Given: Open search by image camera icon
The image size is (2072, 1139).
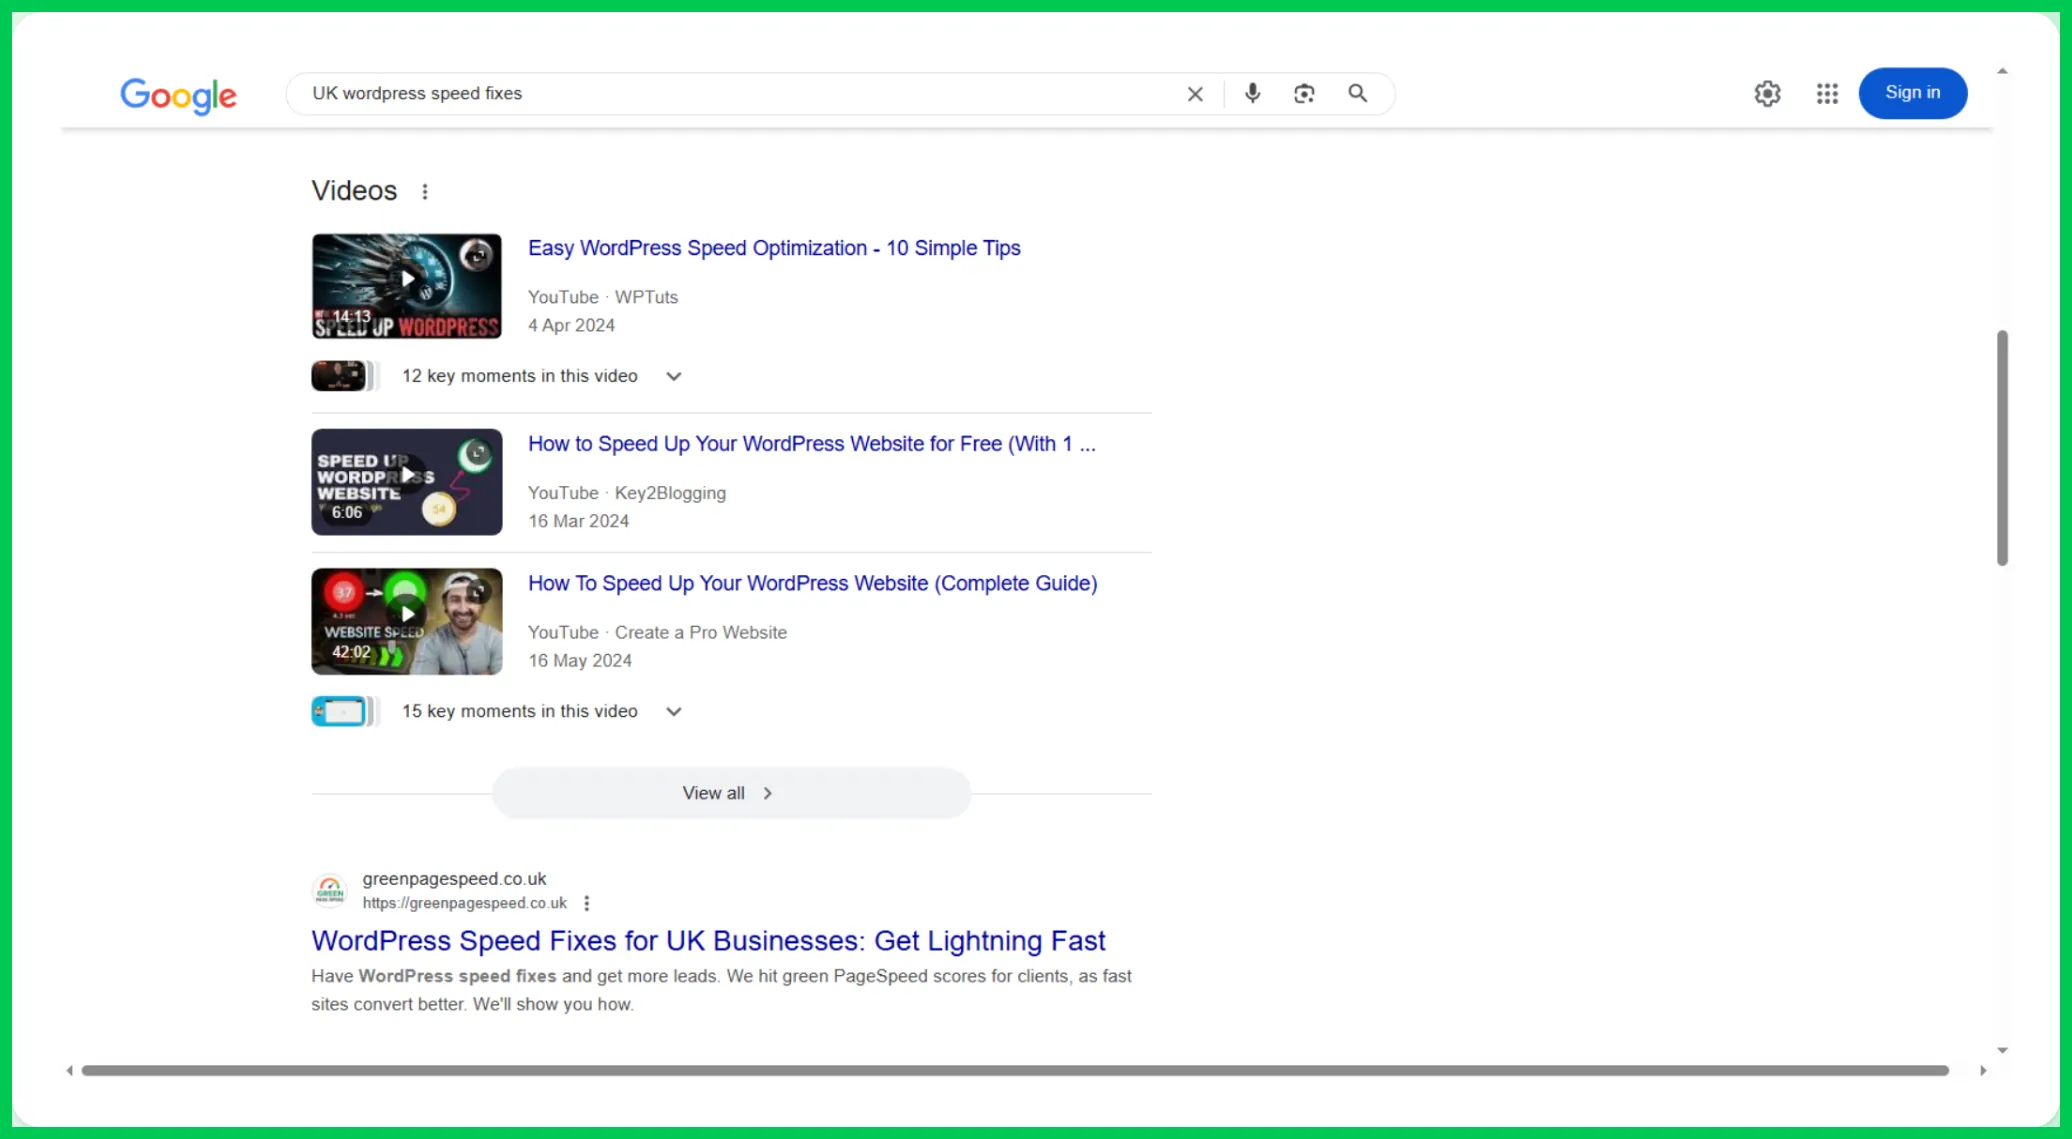Looking at the screenshot, I should click(x=1304, y=93).
